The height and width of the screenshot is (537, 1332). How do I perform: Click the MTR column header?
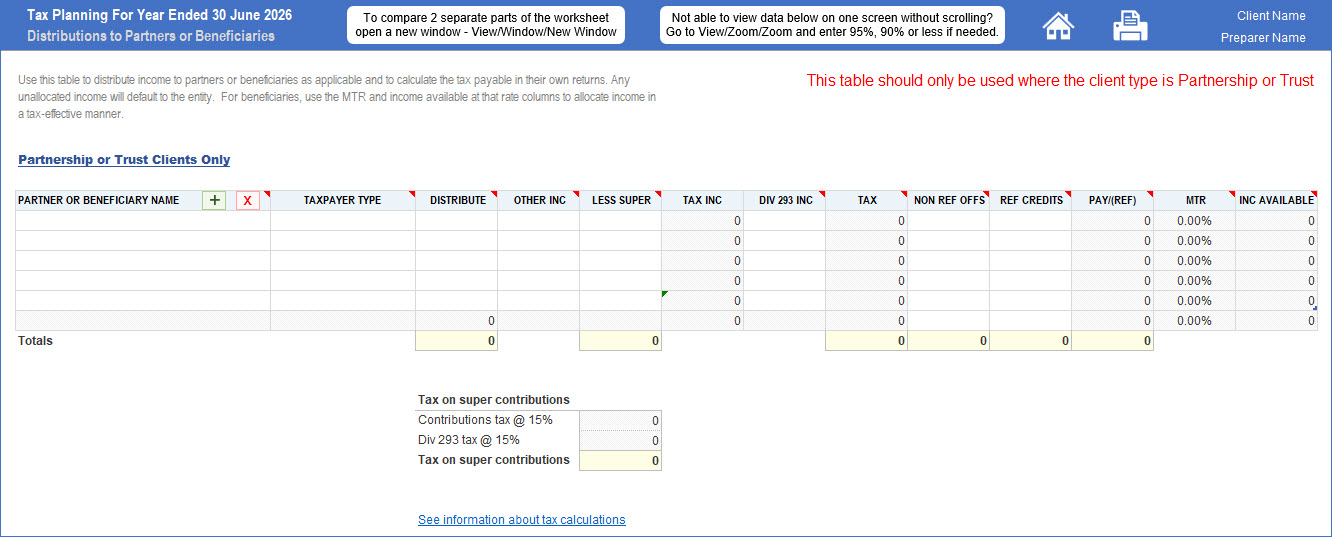click(x=1195, y=200)
